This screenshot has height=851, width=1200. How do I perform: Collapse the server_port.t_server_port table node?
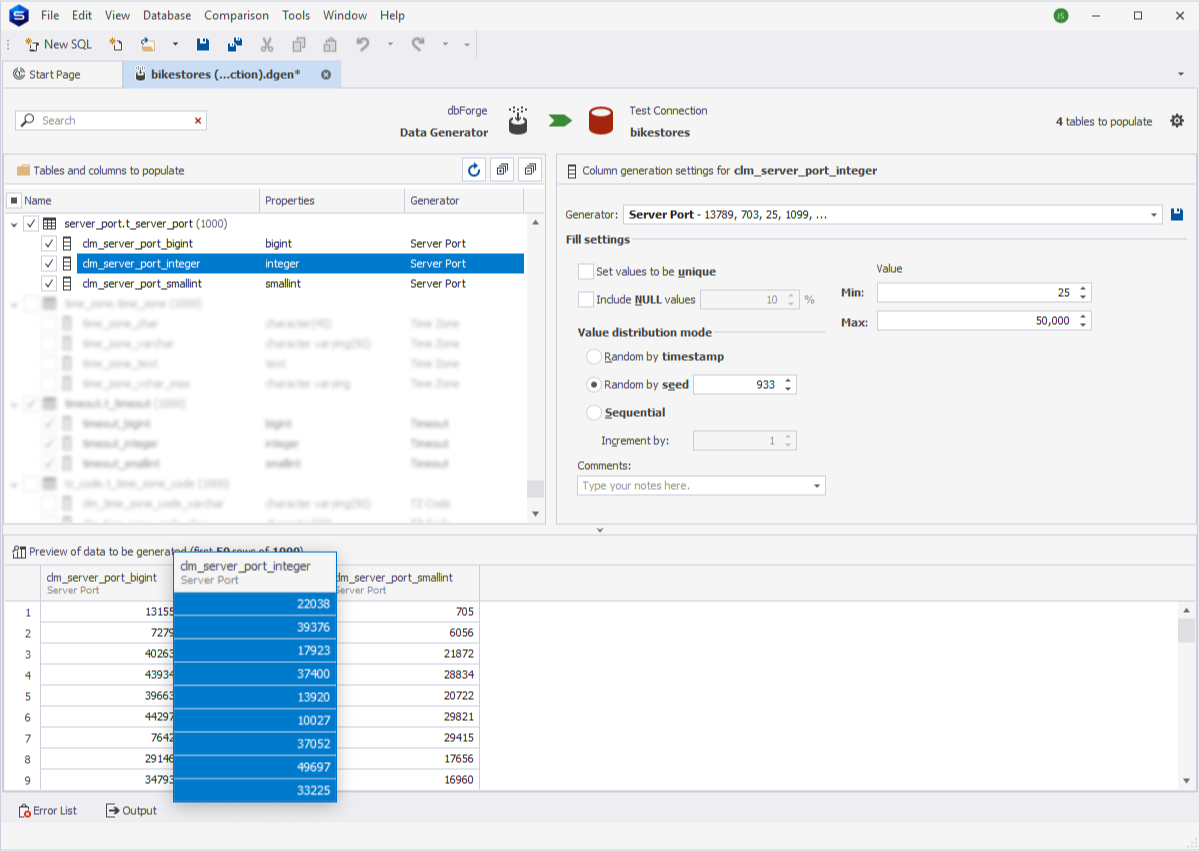coord(14,224)
